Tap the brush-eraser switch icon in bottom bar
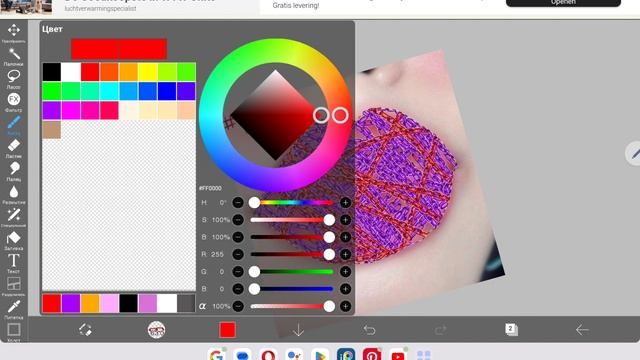The height and width of the screenshot is (360, 640). point(85,330)
